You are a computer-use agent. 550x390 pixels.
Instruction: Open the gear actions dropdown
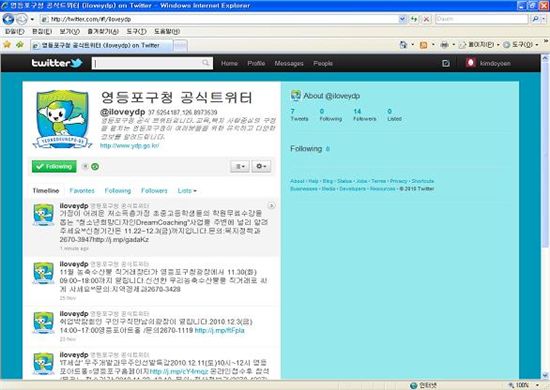(261, 166)
